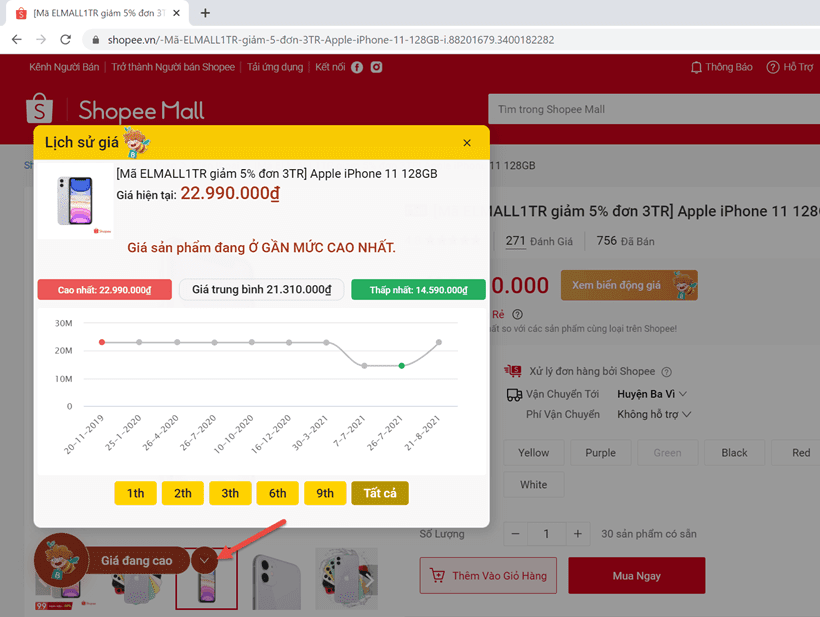This screenshot has width=820, height=617.
Task: Select the 1th time range filter
Action: (x=135, y=493)
